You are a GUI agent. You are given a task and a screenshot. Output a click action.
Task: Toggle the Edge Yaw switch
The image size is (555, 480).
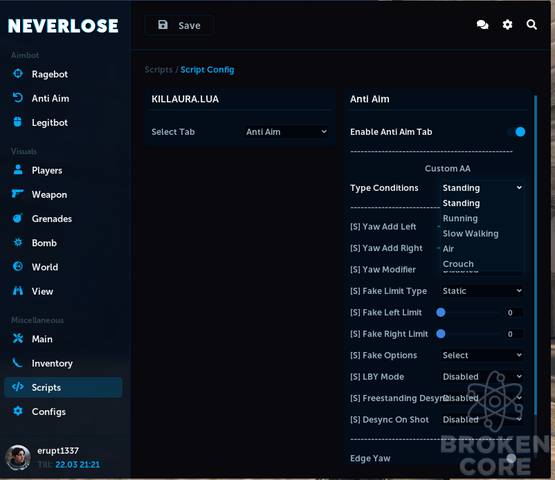click(x=516, y=458)
